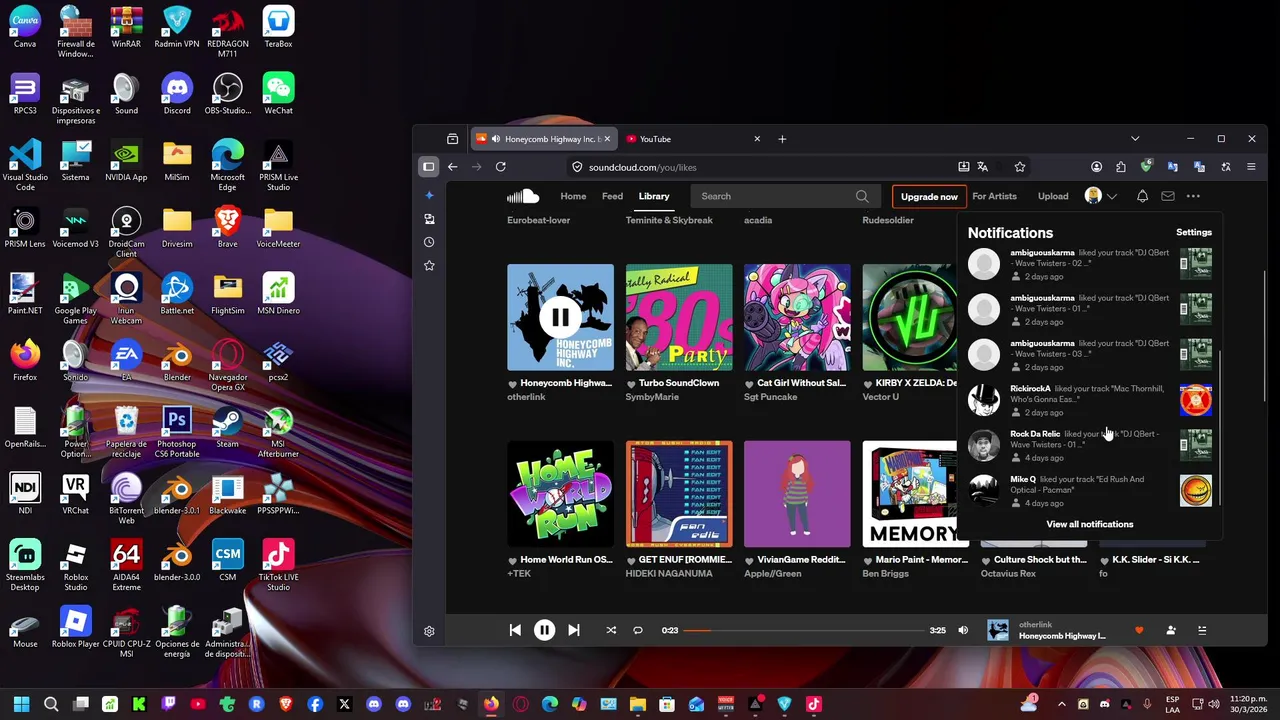Open taskbar Search magnifier
Image resolution: width=1280 pixels, height=720 pixels.
coord(51,704)
